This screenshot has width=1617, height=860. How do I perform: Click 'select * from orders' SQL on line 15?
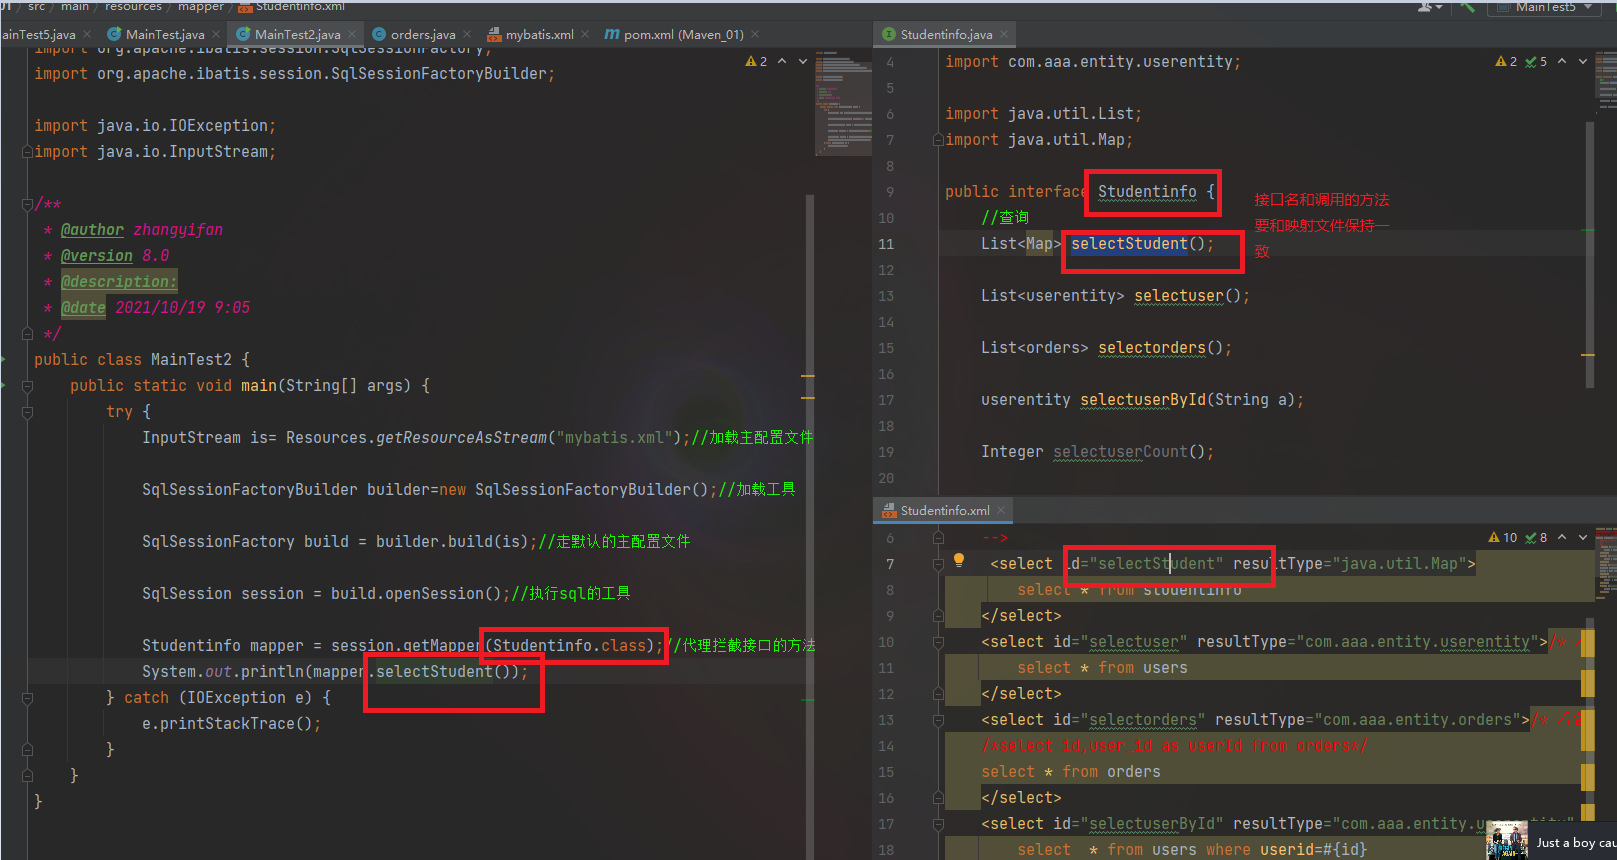pyautogui.click(x=1071, y=772)
